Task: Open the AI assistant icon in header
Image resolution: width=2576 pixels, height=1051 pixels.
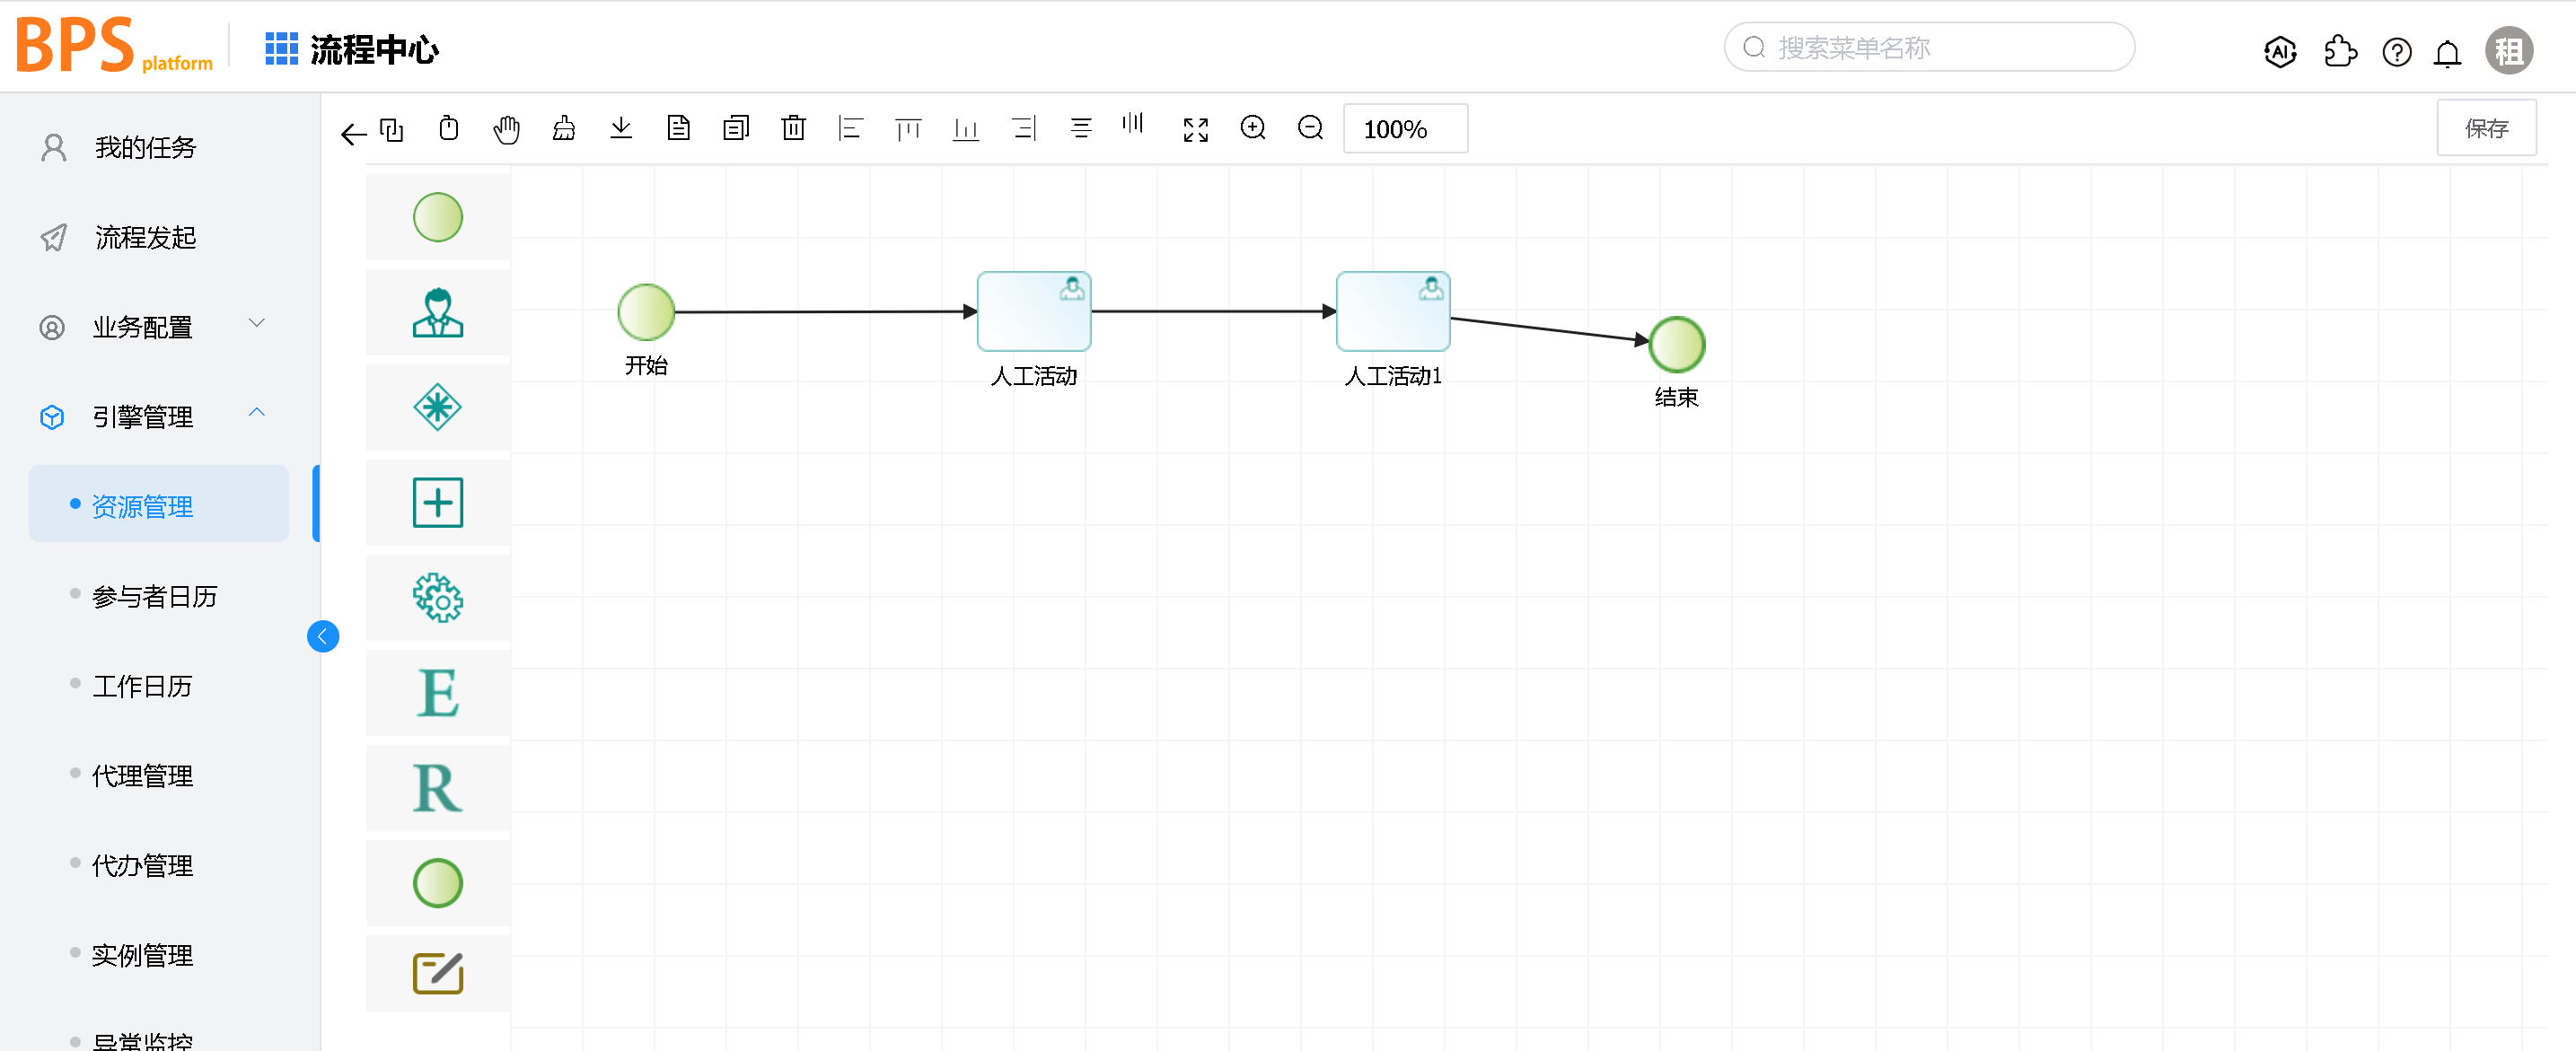Action: tap(2279, 51)
